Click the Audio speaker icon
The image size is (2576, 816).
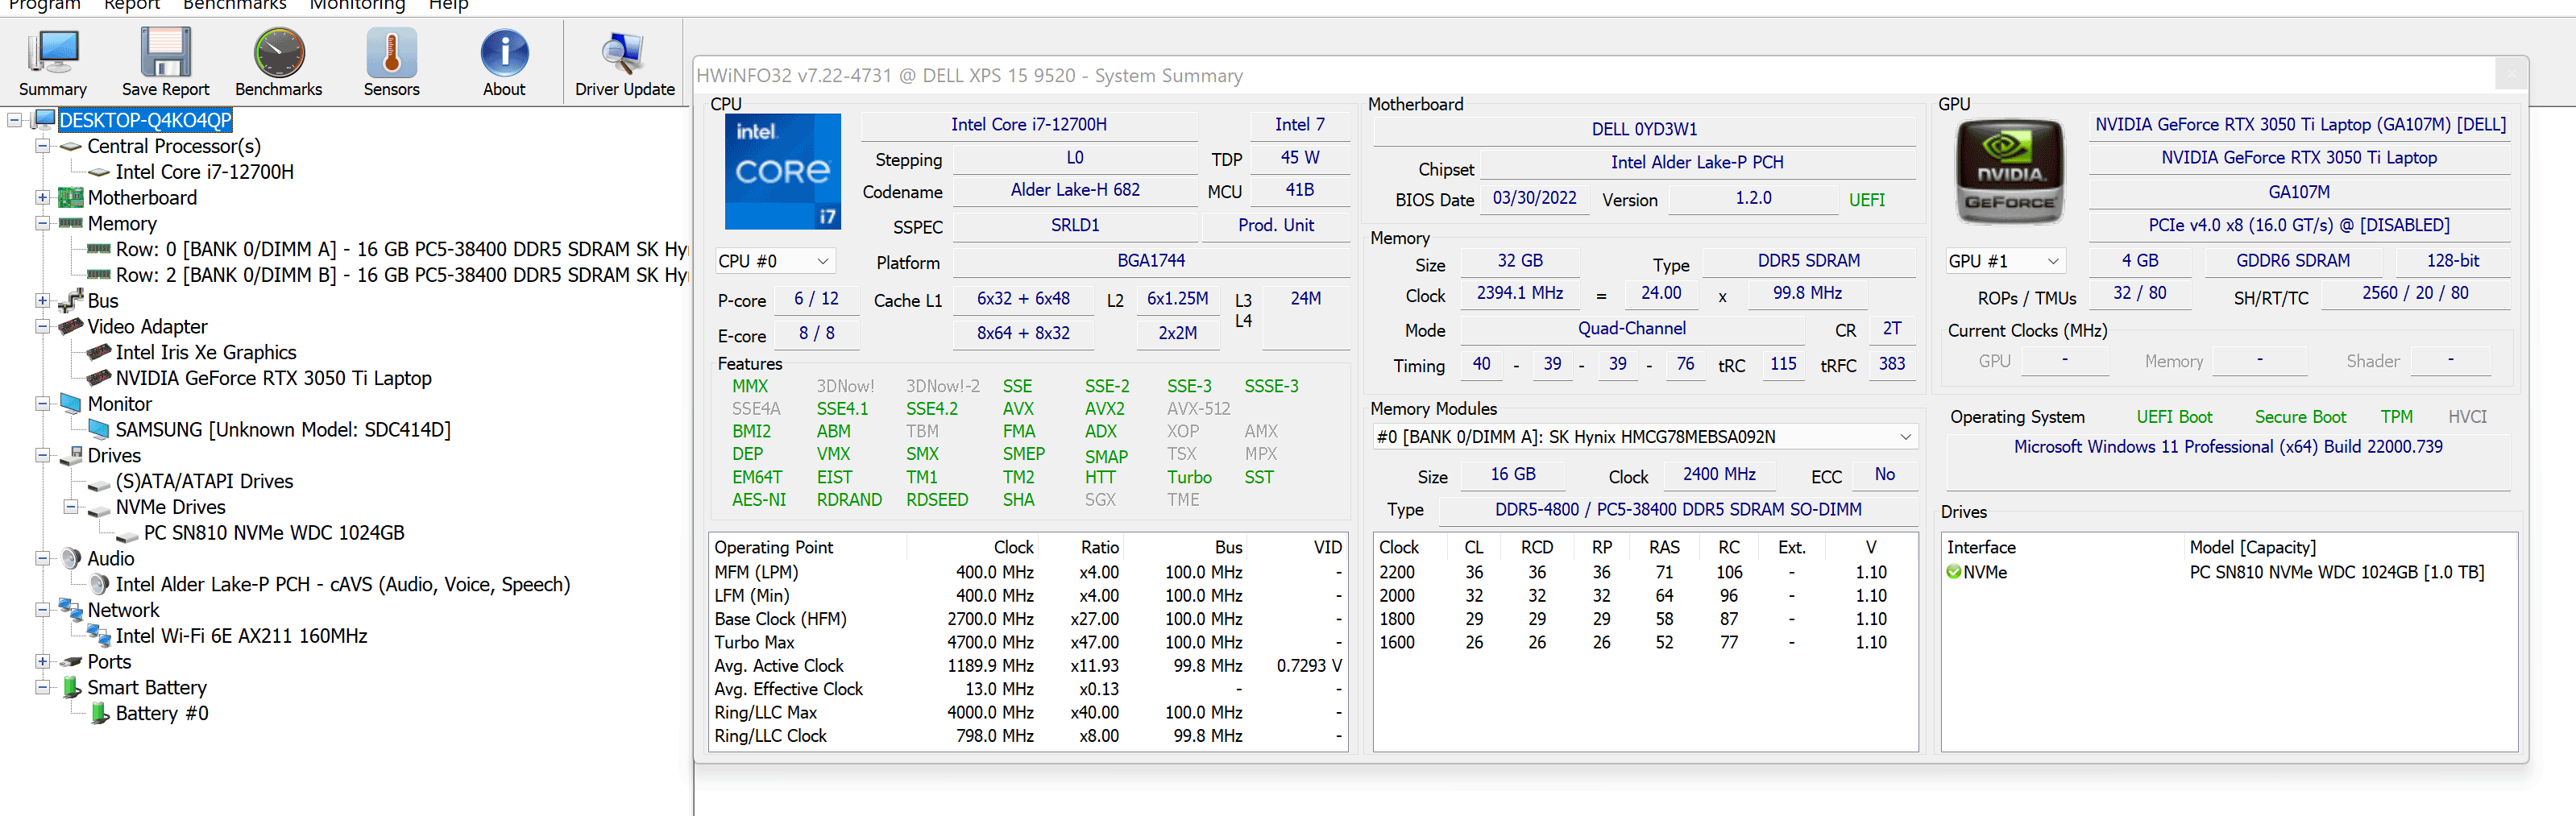[x=70, y=558]
